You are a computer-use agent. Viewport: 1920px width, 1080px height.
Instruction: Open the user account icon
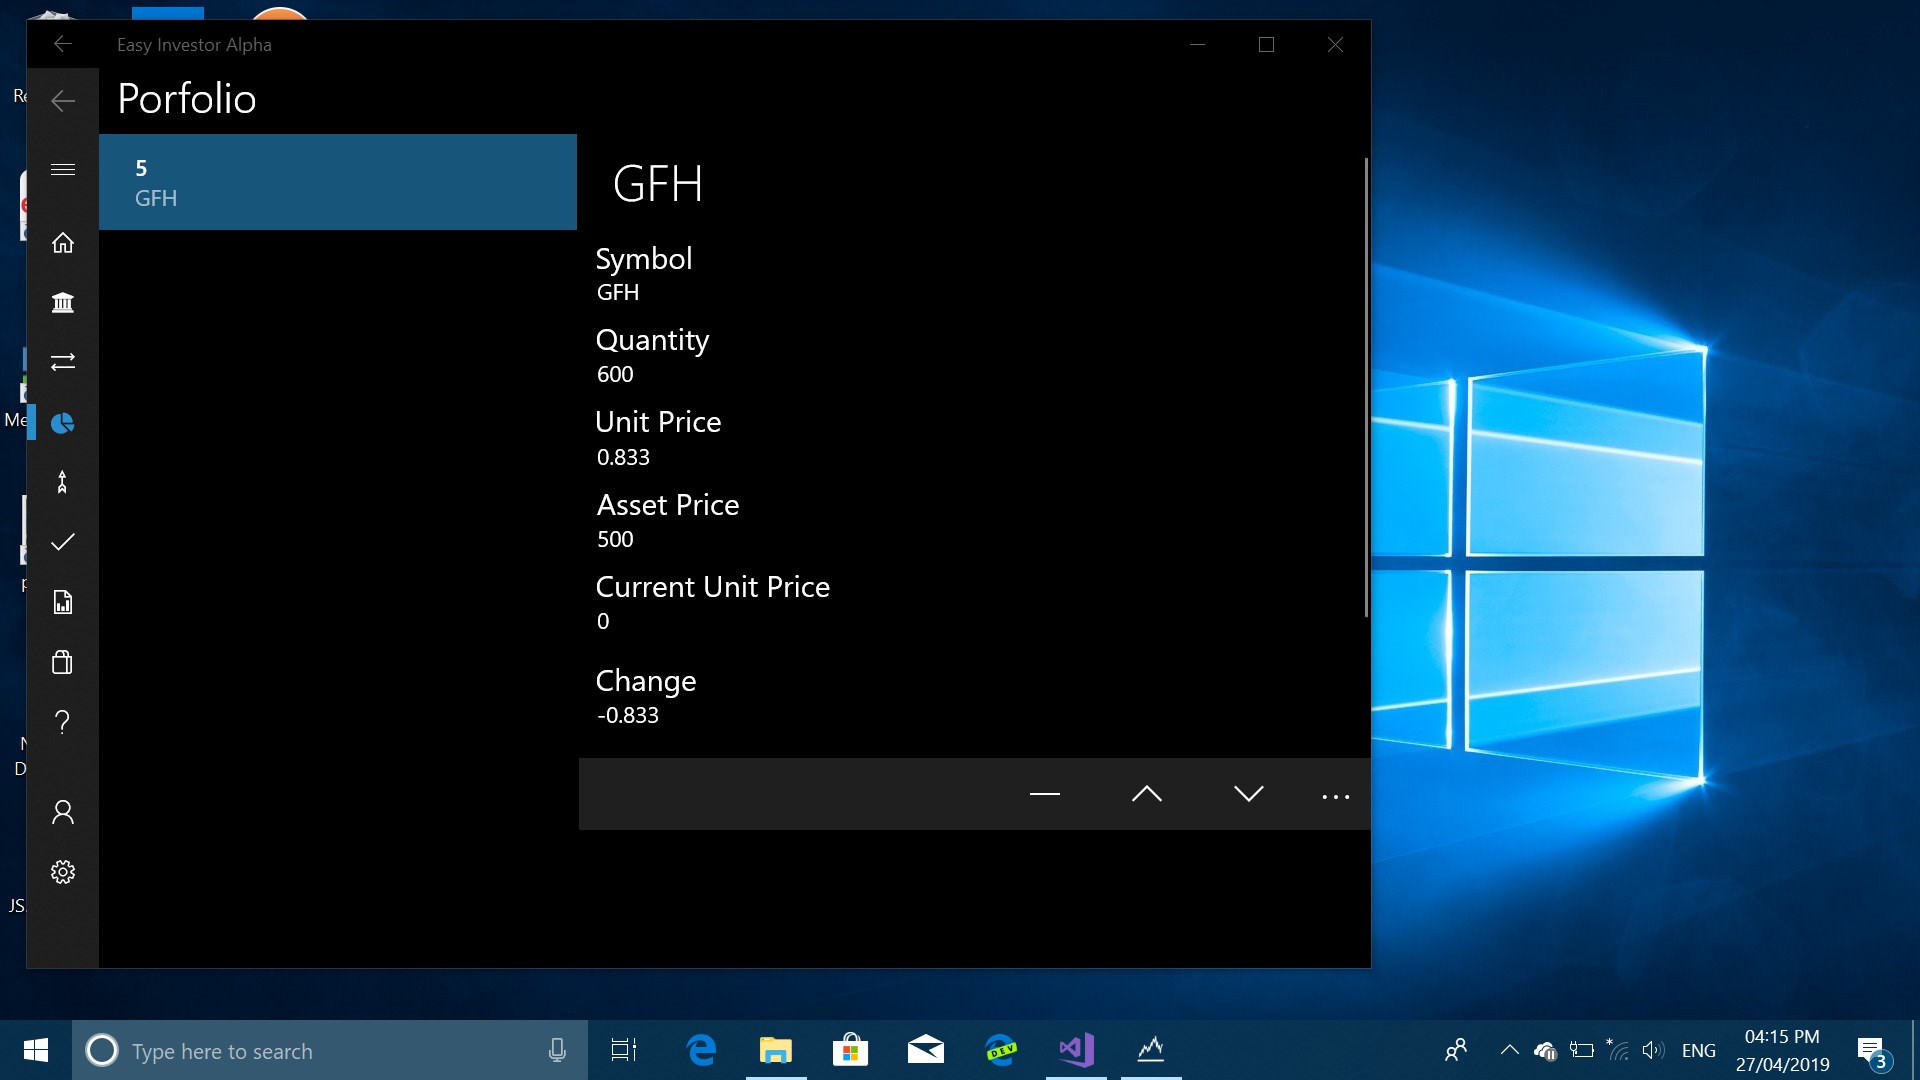[x=63, y=812]
